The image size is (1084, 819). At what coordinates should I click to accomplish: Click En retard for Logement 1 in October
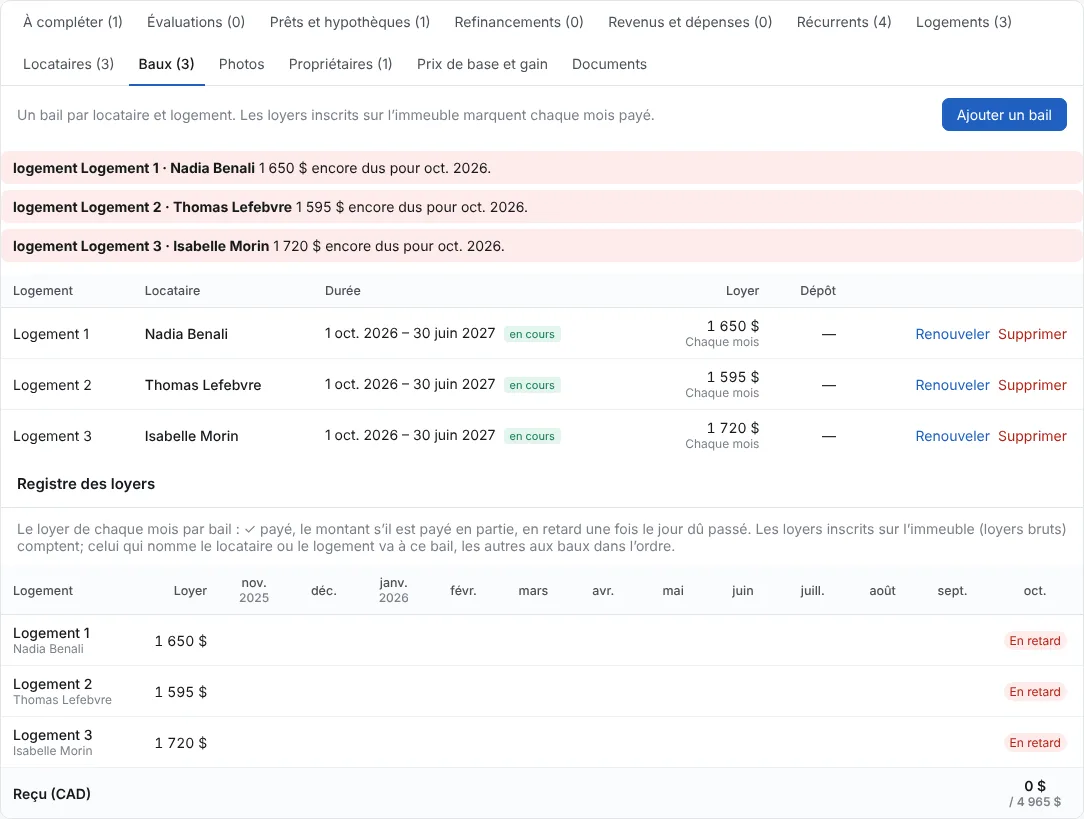1034,641
